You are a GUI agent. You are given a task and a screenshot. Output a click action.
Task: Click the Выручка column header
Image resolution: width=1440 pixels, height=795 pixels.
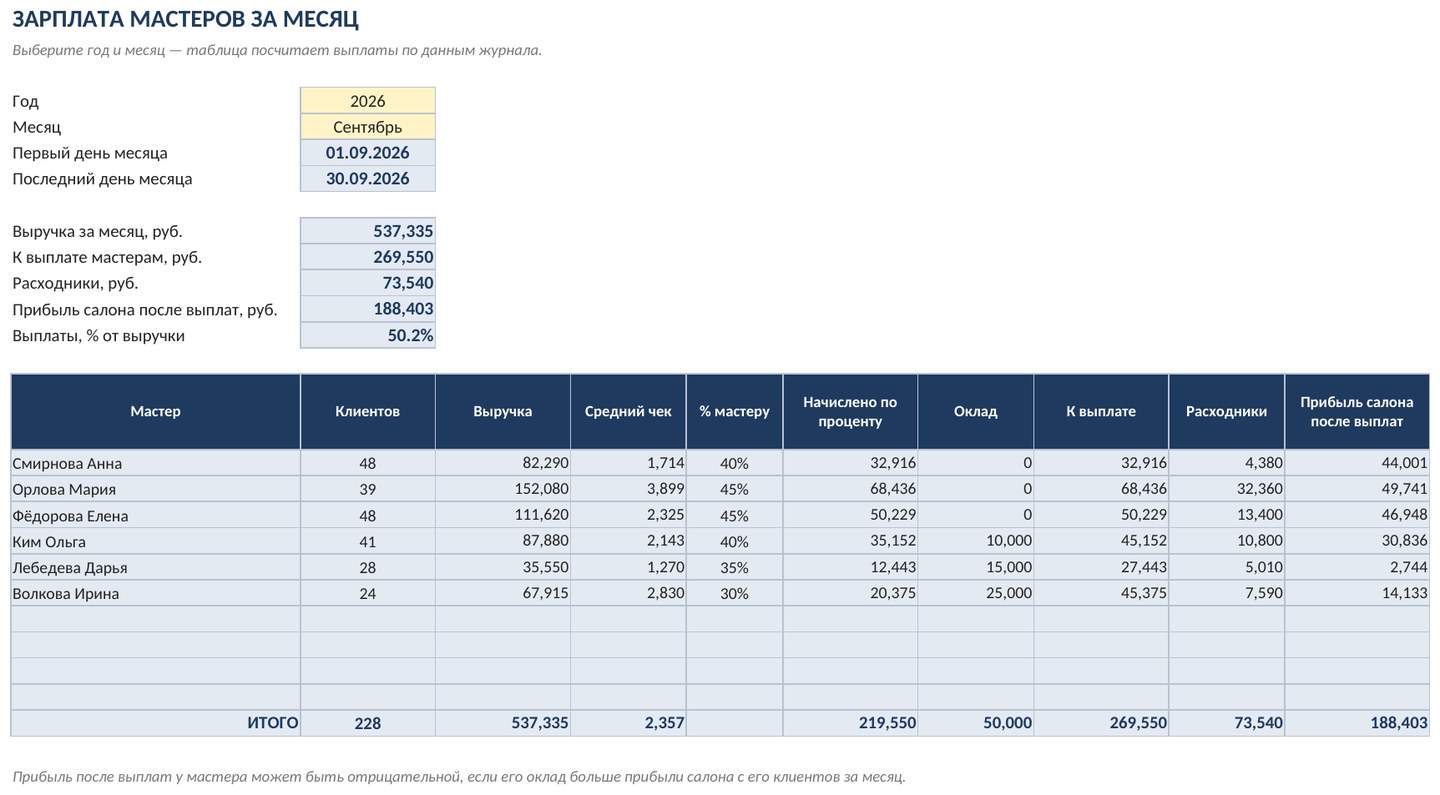(503, 412)
